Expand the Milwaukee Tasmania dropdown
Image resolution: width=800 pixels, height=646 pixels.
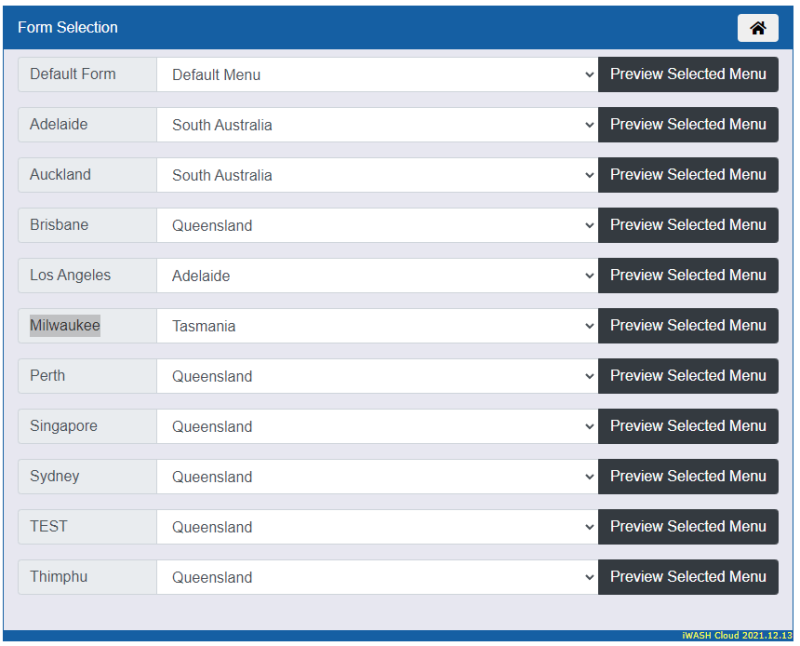pyautogui.click(x=377, y=326)
